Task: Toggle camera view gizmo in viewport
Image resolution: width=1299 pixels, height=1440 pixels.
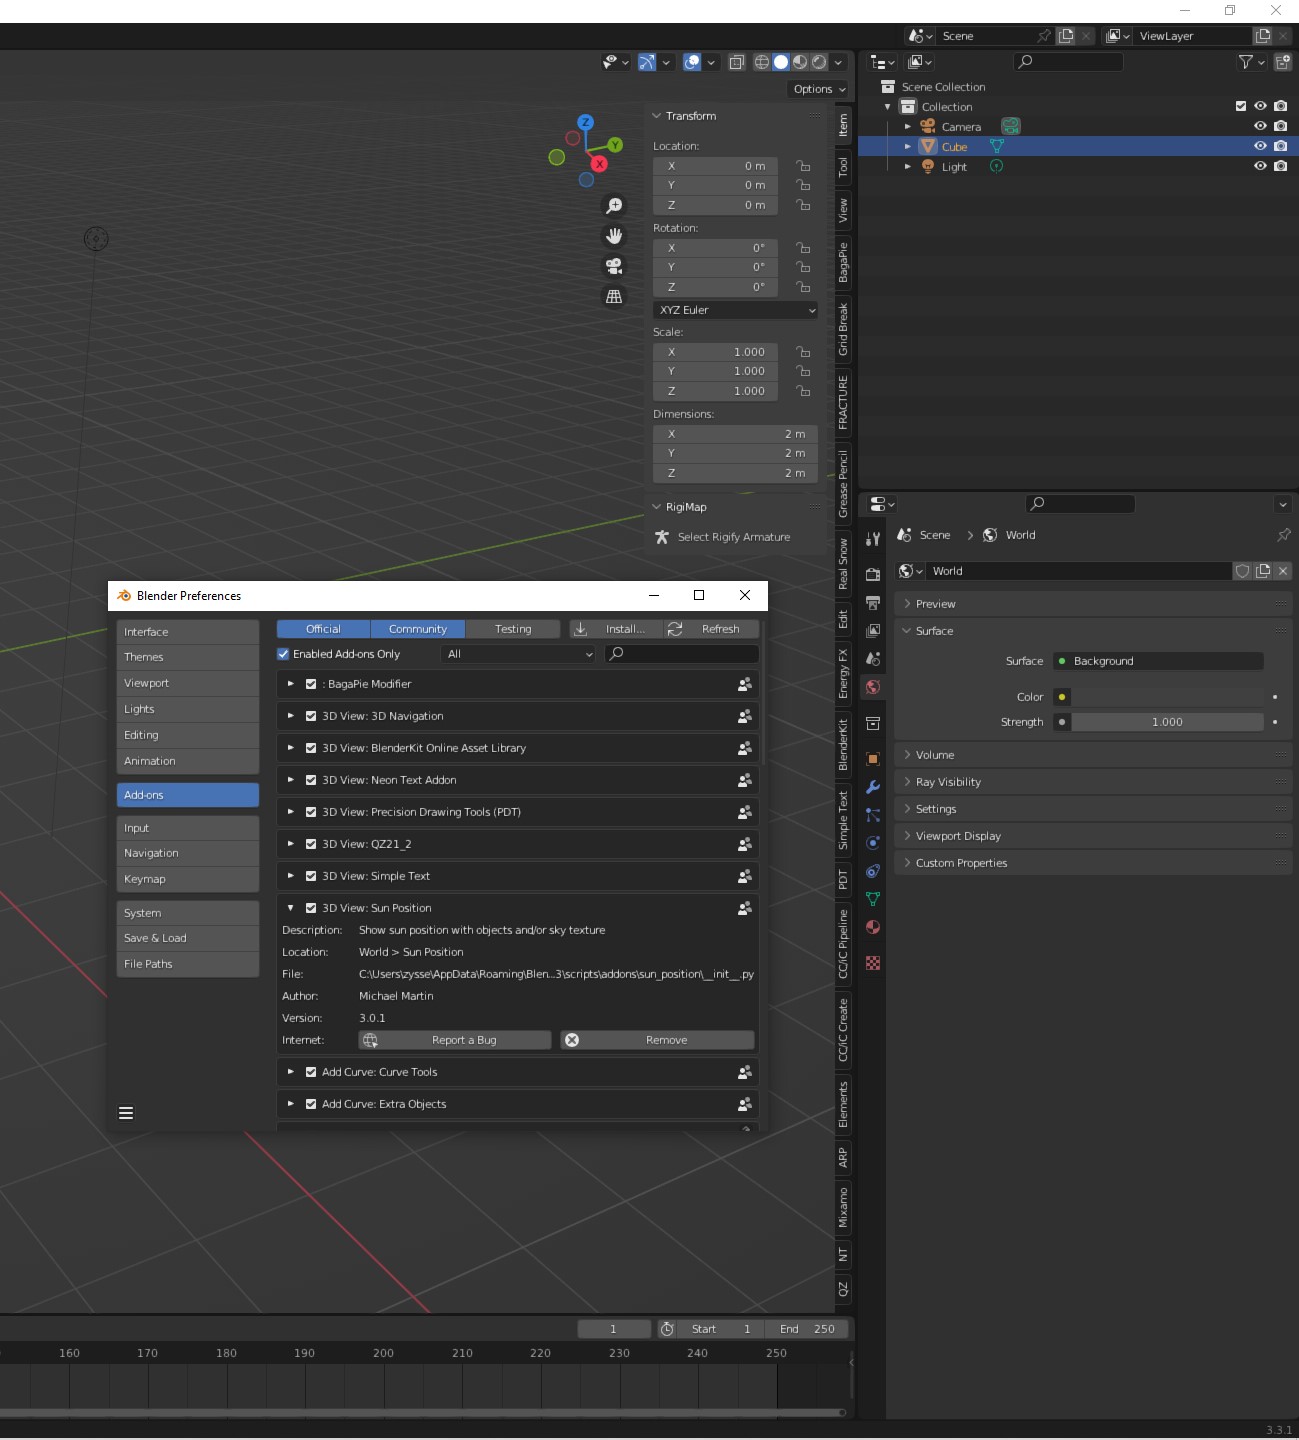Action: coord(614,266)
